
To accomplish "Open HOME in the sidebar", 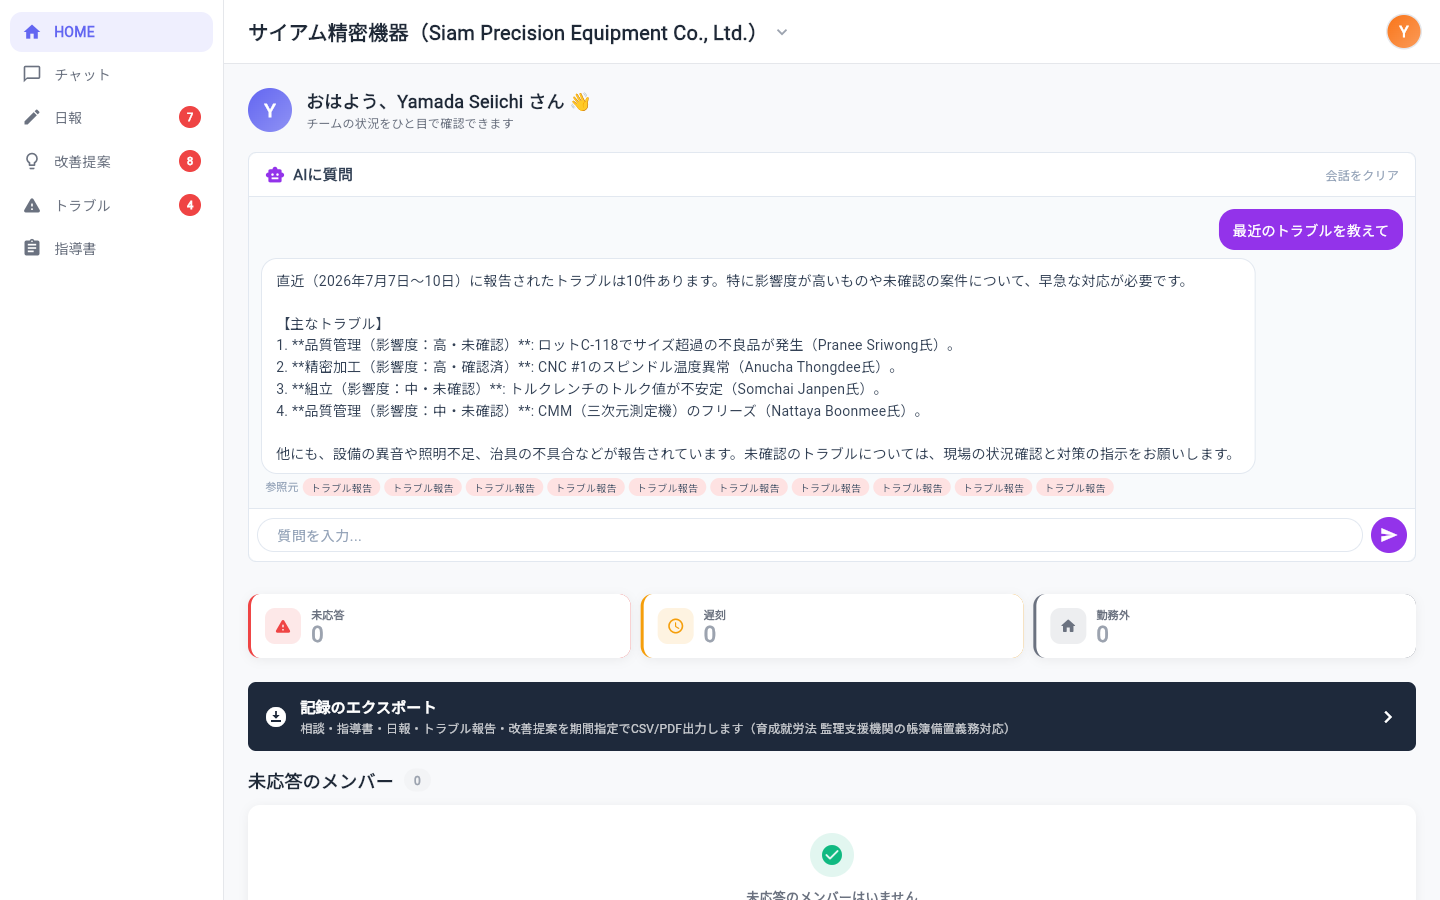I will (111, 32).
